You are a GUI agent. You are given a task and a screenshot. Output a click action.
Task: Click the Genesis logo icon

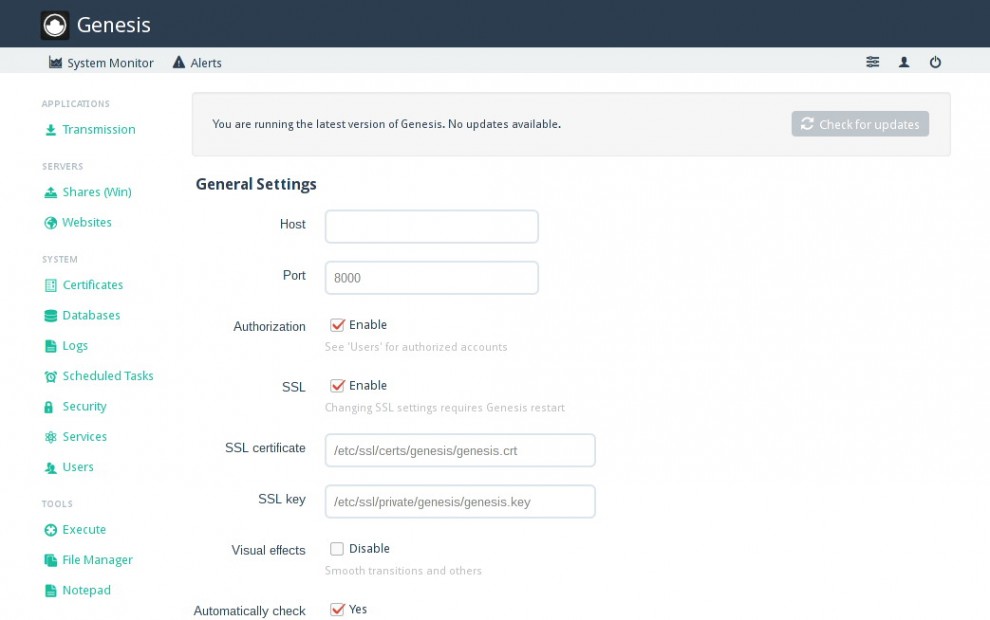[x=55, y=25]
